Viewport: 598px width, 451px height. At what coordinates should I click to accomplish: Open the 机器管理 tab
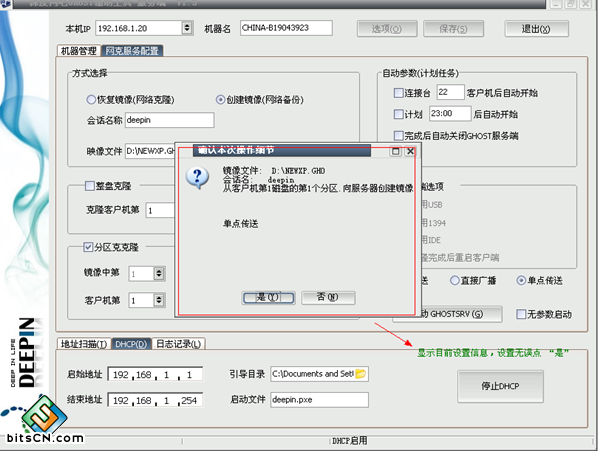pos(79,51)
